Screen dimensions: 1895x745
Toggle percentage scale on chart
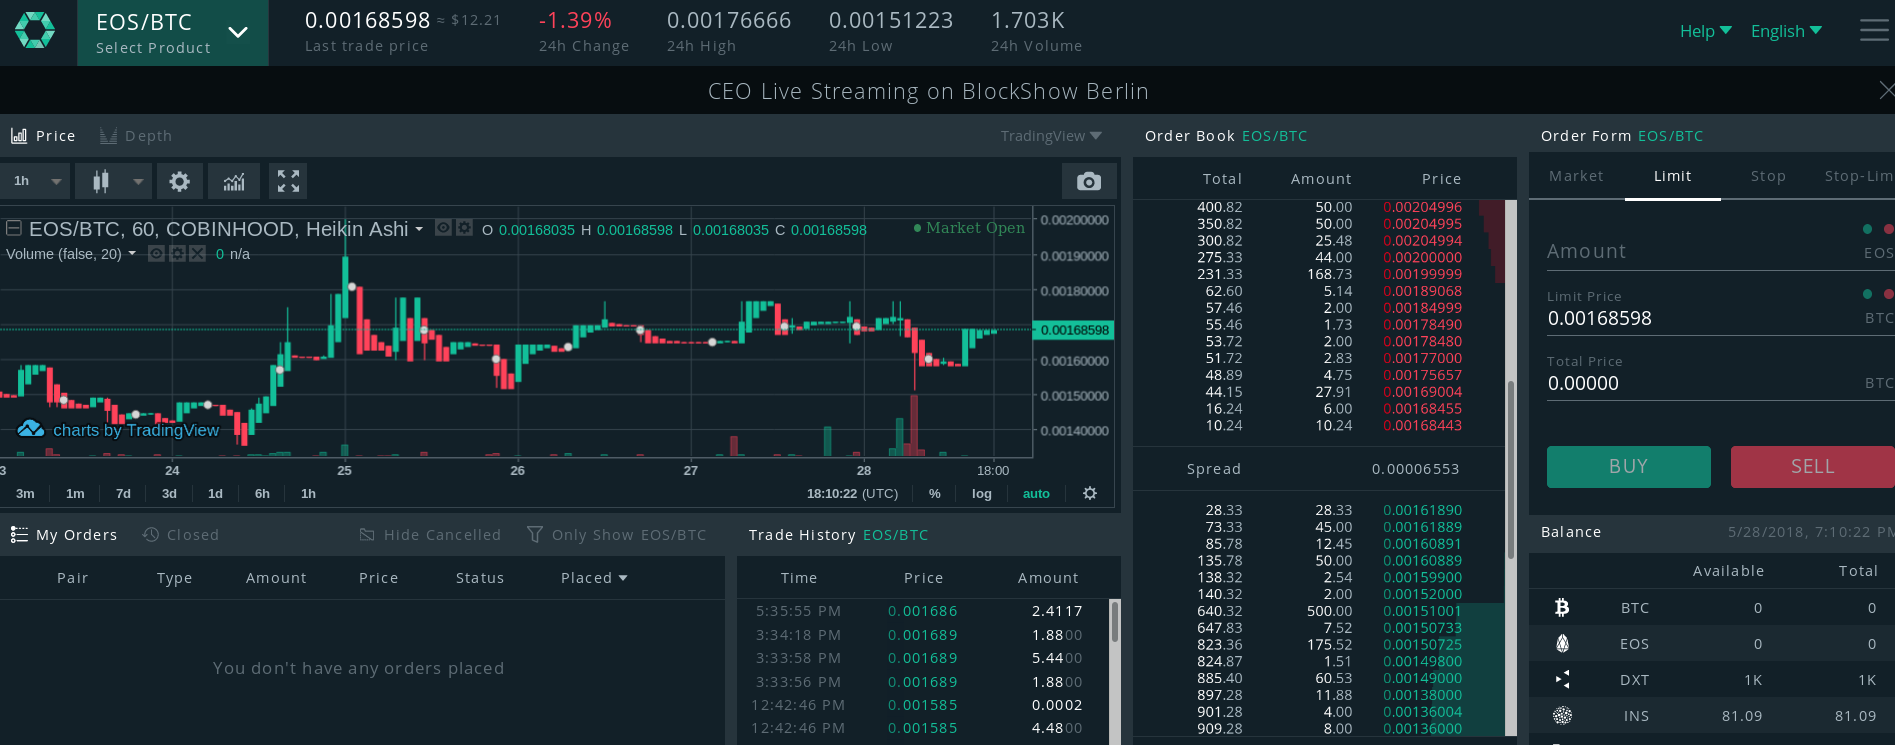coord(935,493)
